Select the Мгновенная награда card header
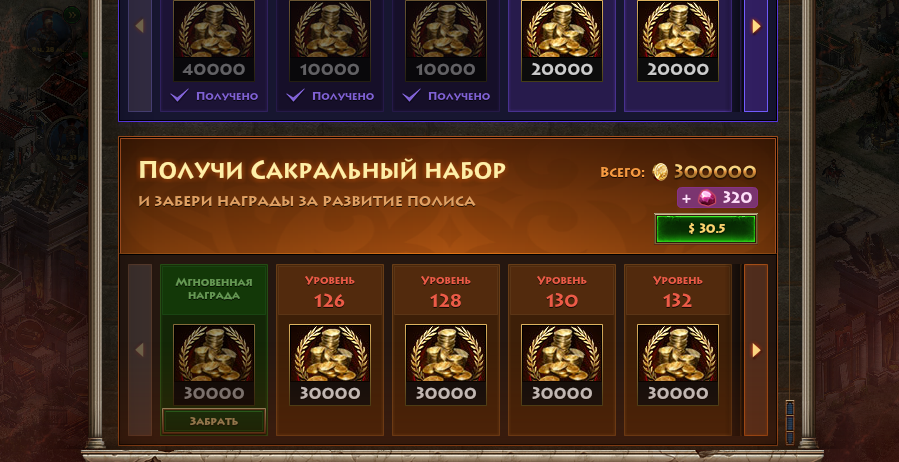899x462 pixels. pos(214,289)
